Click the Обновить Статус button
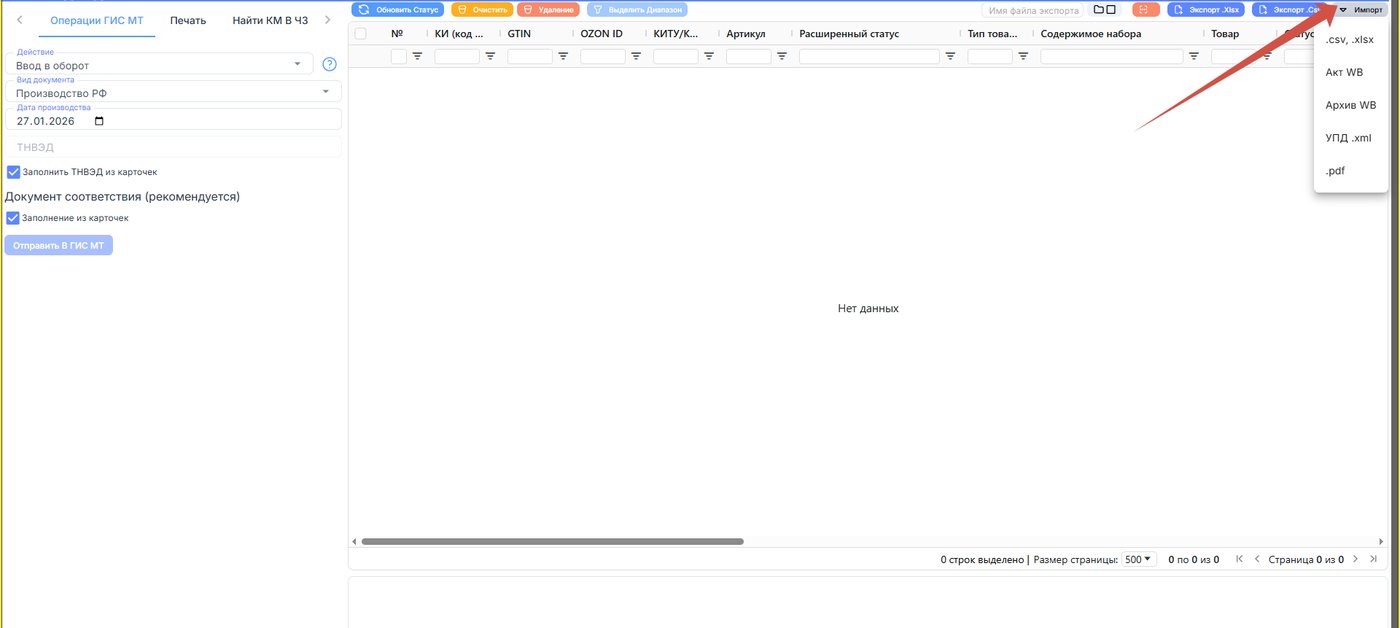Screen dimensions: 1400x628 [x=398, y=9]
